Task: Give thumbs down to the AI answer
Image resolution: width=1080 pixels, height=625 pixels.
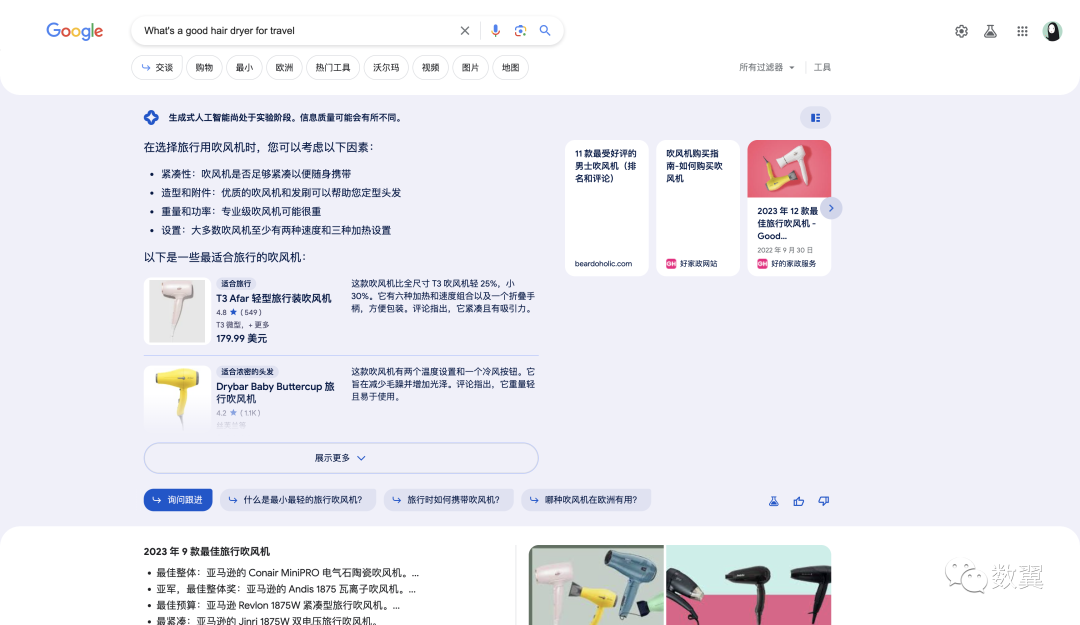Action: click(x=824, y=501)
